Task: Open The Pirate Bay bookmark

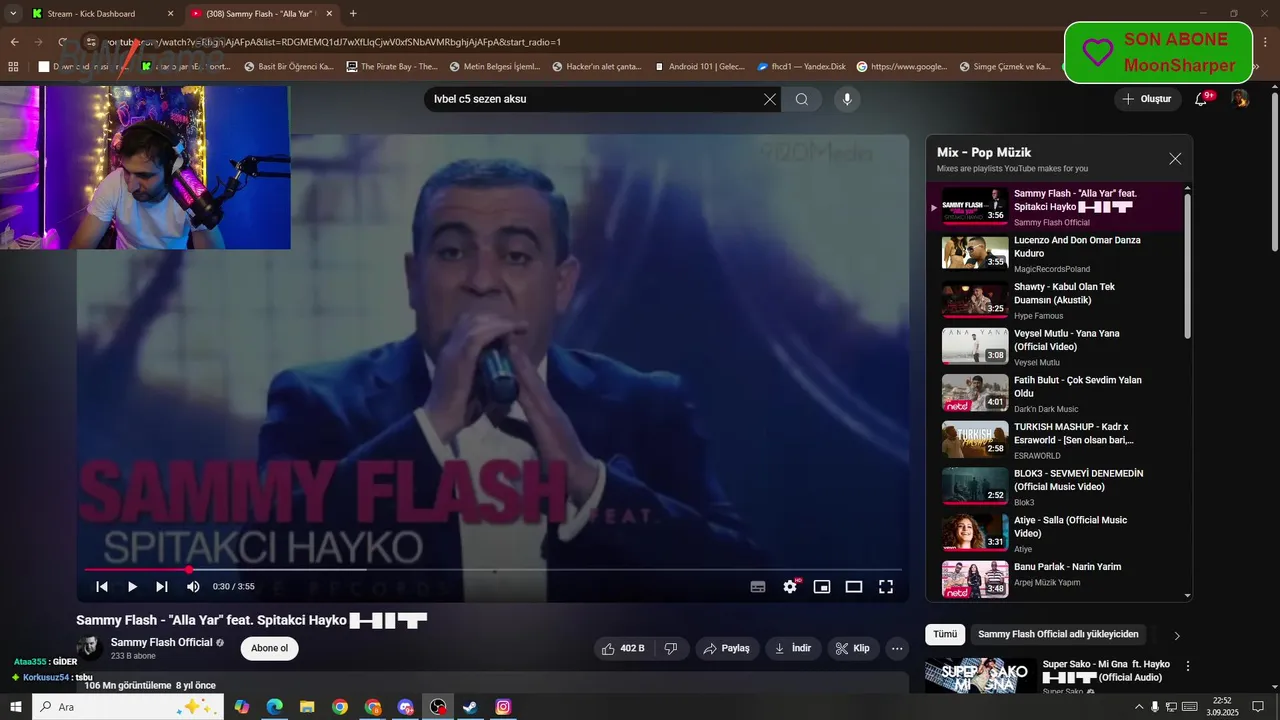Action: pyautogui.click(x=392, y=67)
